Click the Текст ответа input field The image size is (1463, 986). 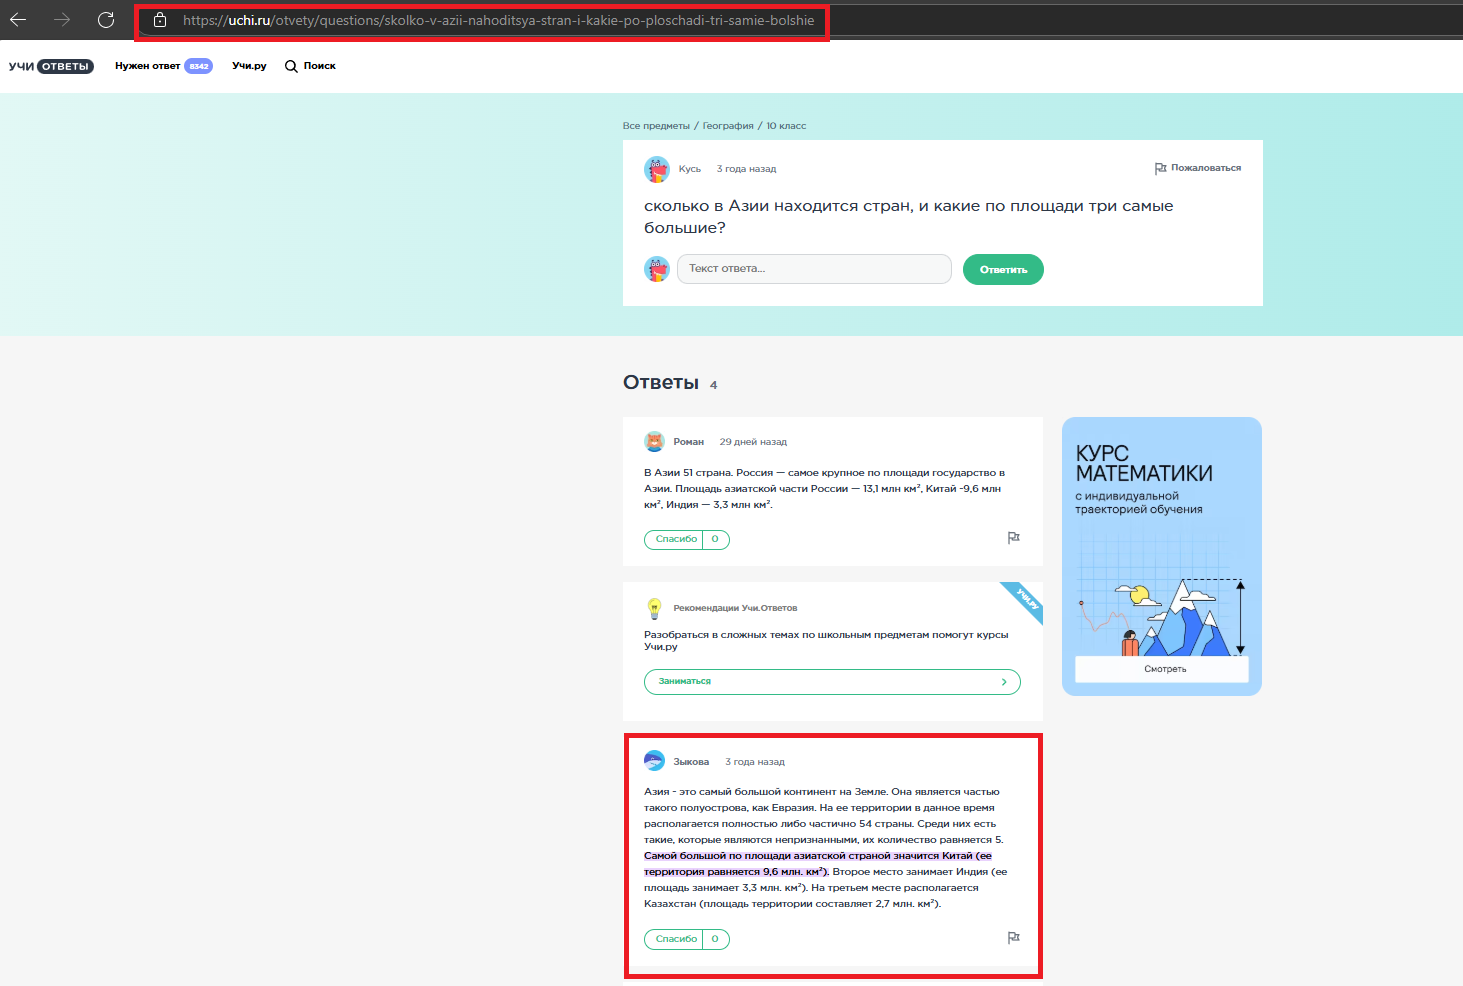pos(814,269)
